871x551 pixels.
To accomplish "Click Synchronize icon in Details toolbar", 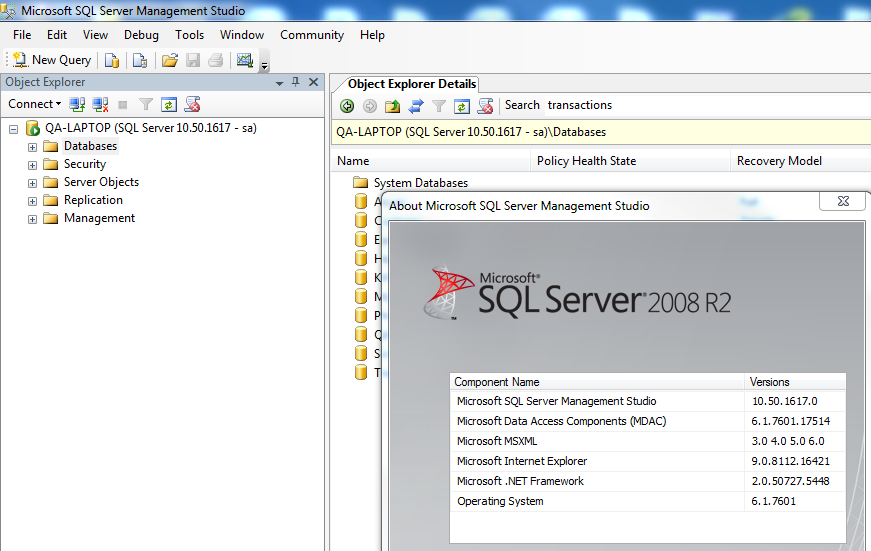I will pos(415,105).
